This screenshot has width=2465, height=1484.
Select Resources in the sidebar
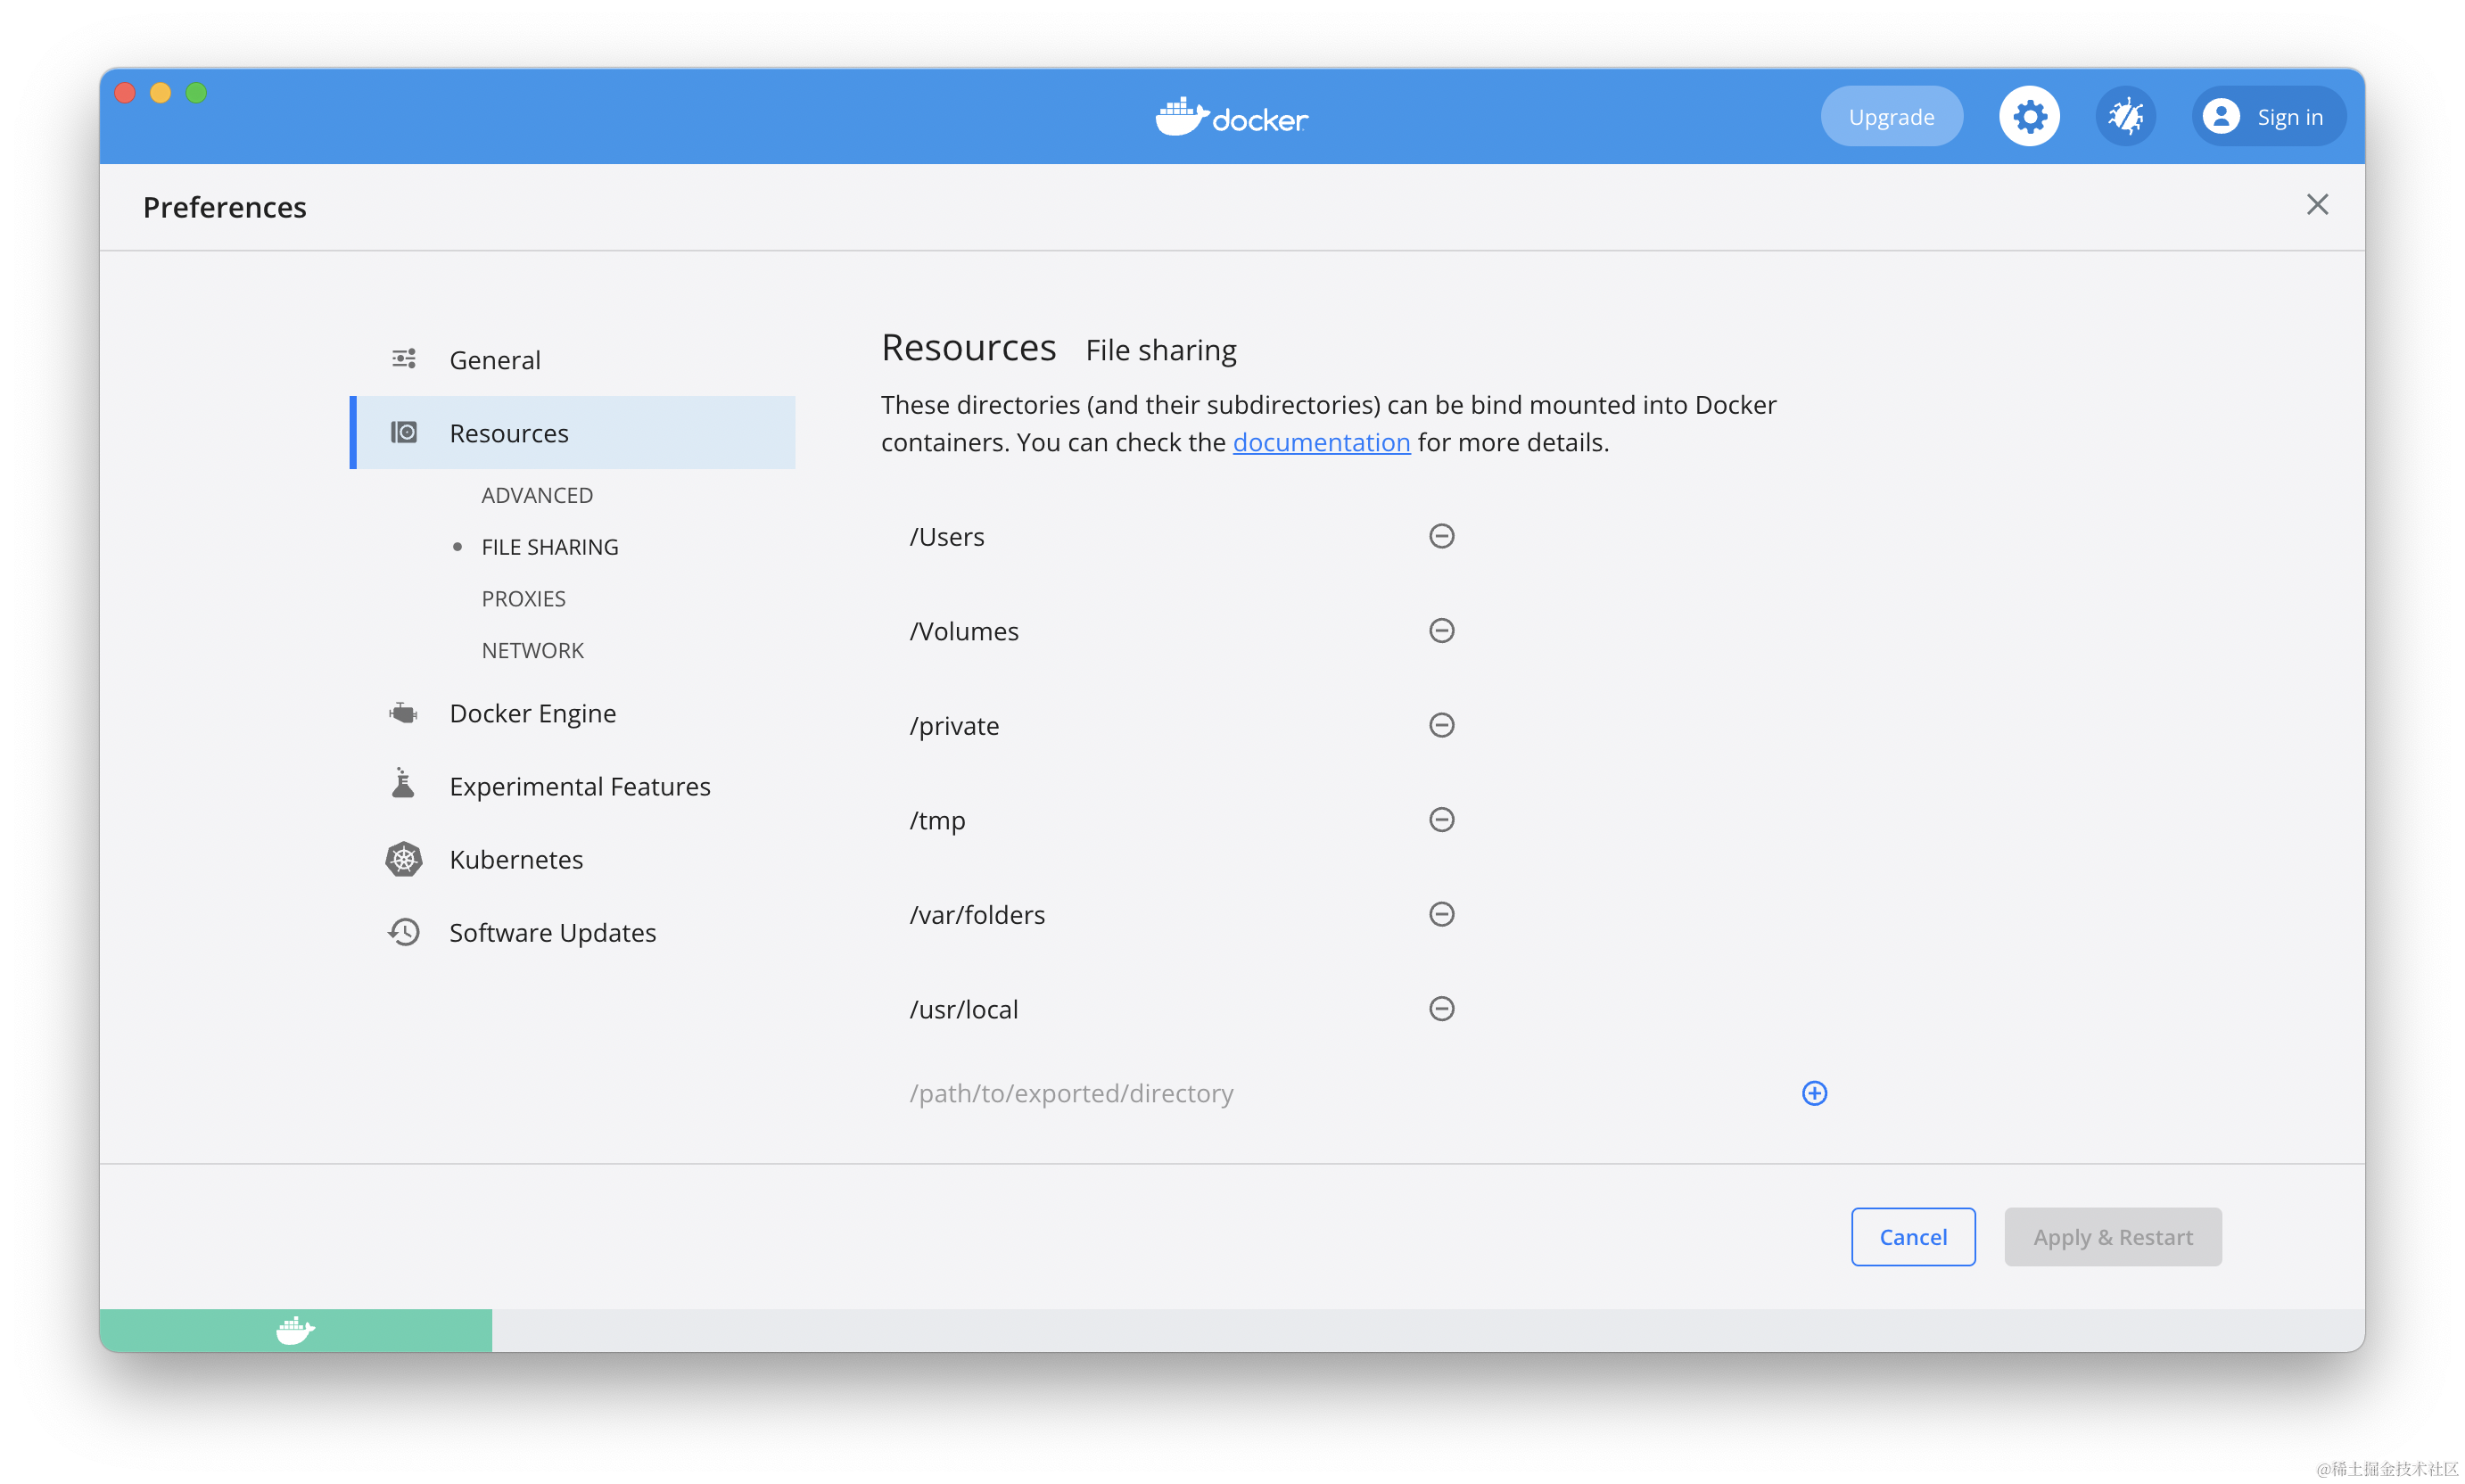click(509, 433)
